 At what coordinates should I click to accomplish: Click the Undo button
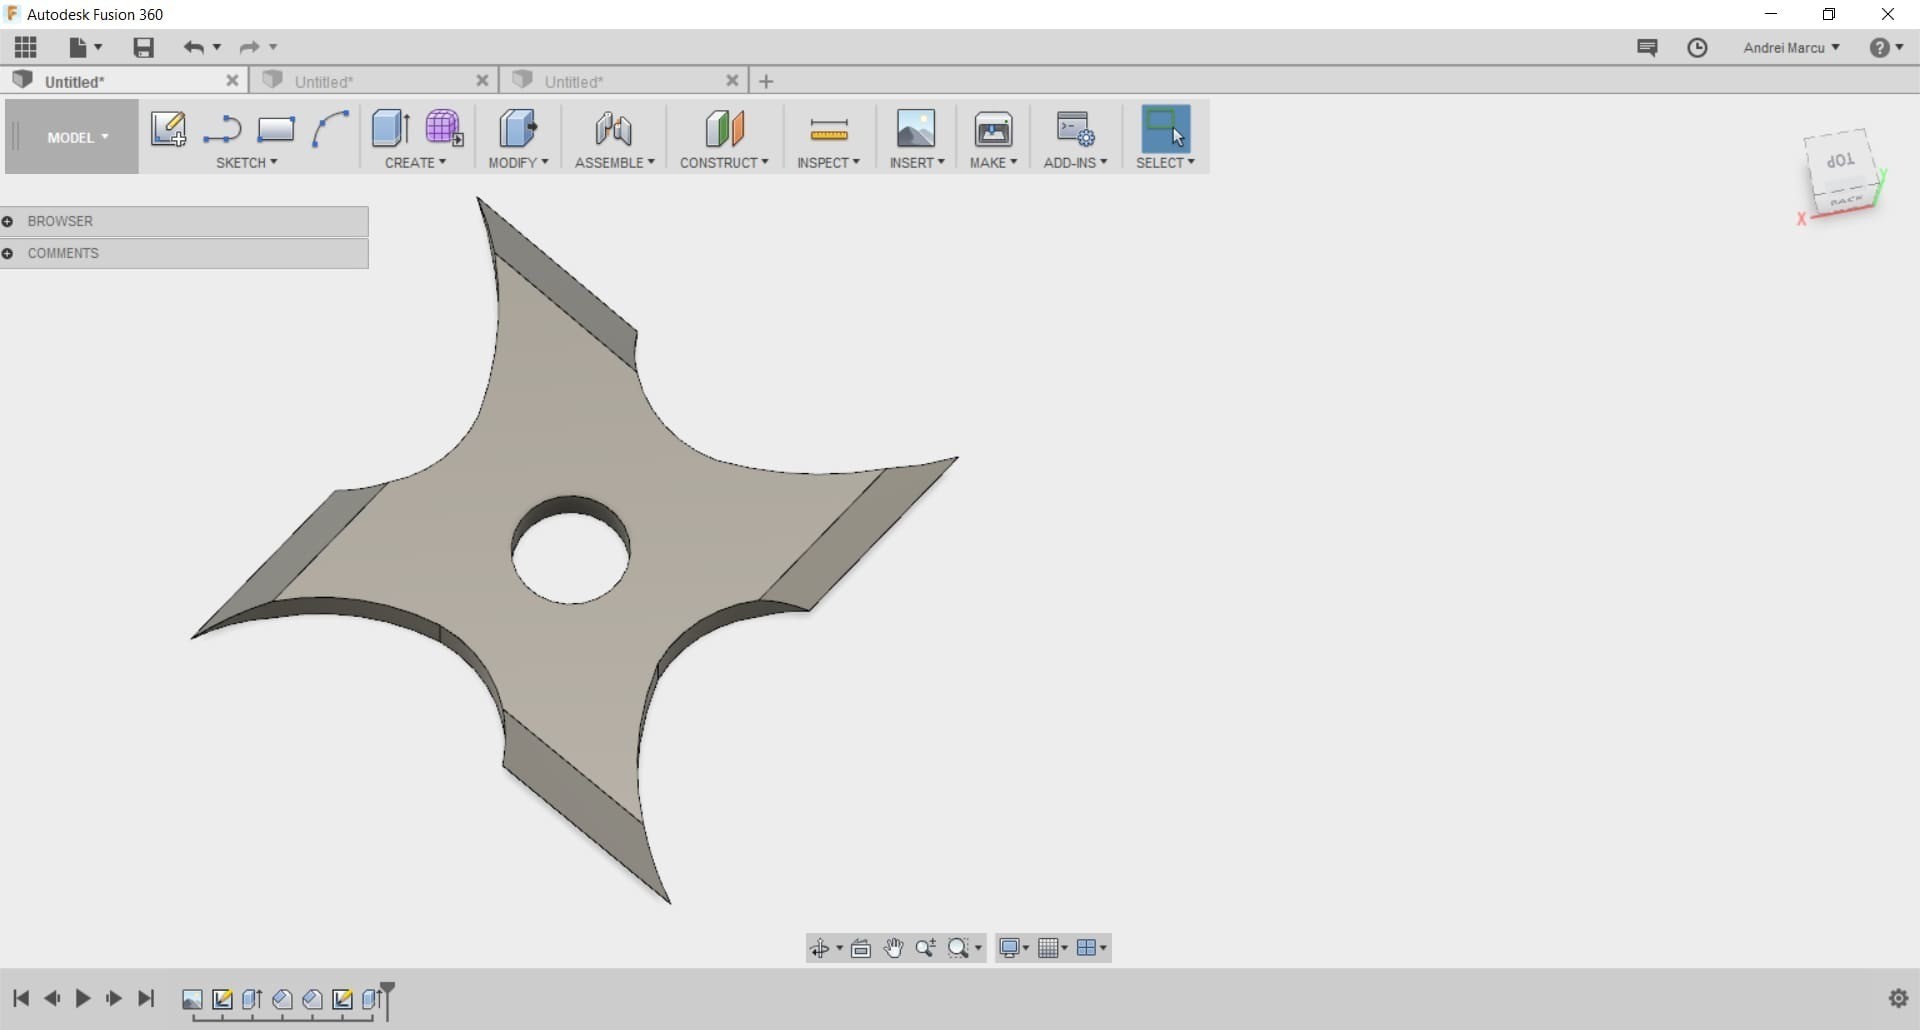[x=193, y=47]
